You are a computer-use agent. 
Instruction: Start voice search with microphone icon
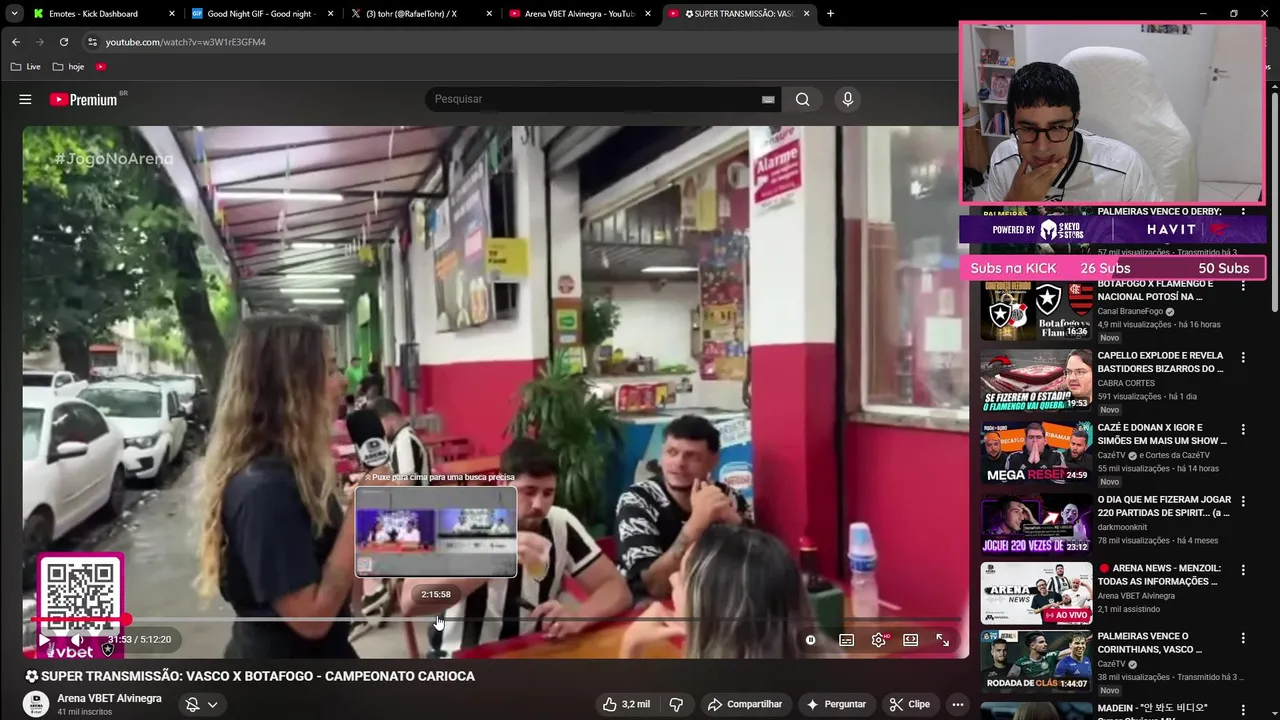click(847, 99)
